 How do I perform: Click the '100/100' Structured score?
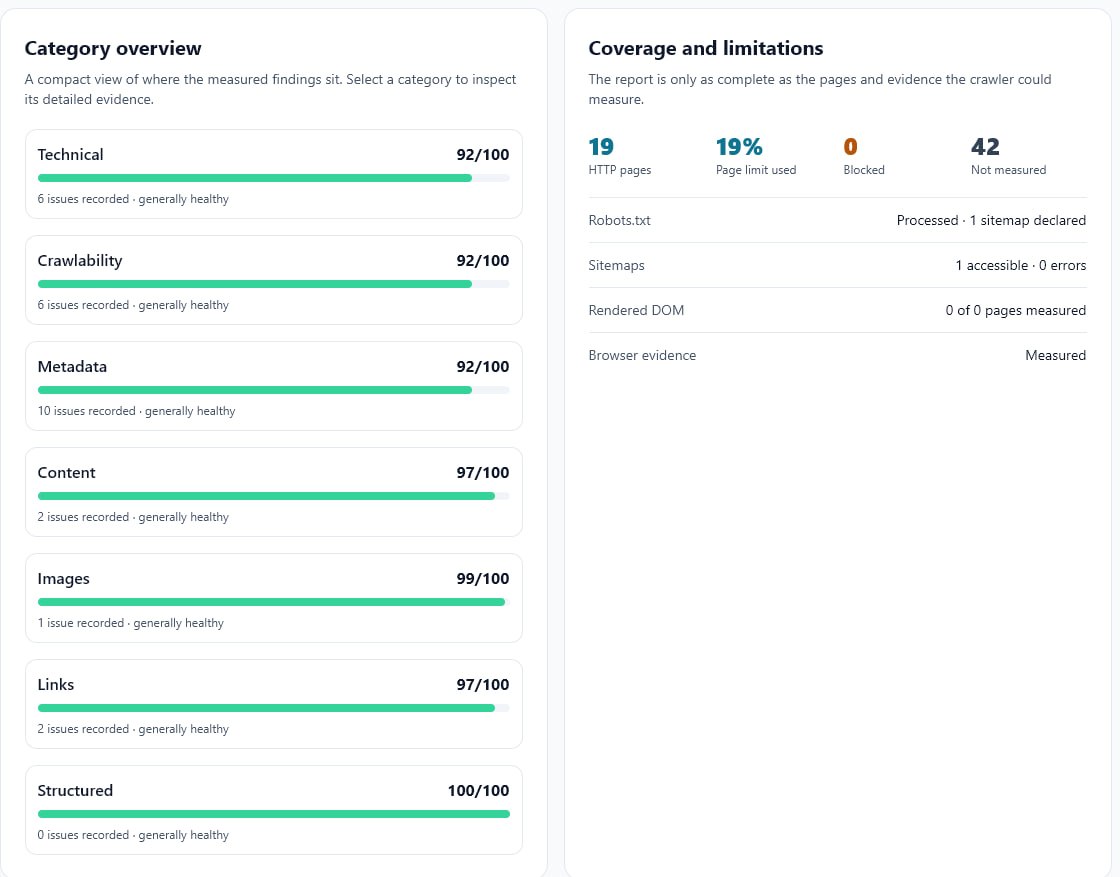tap(479, 791)
